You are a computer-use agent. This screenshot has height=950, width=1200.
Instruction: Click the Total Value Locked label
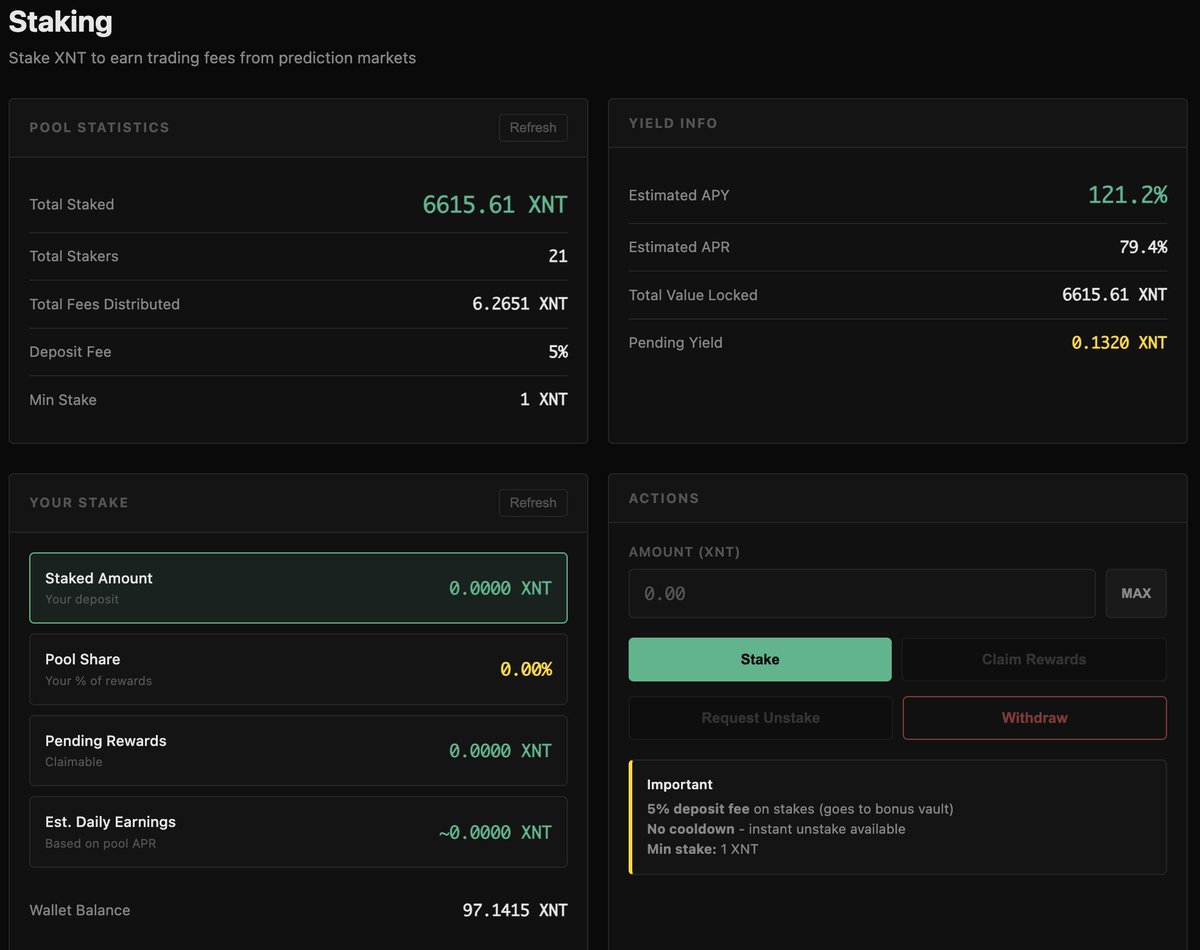pos(693,295)
